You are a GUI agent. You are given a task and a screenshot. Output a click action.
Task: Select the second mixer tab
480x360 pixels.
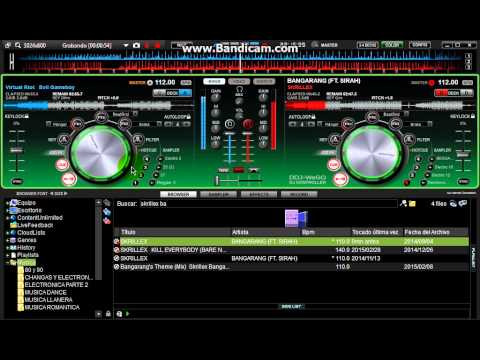[x=239, y=81]
